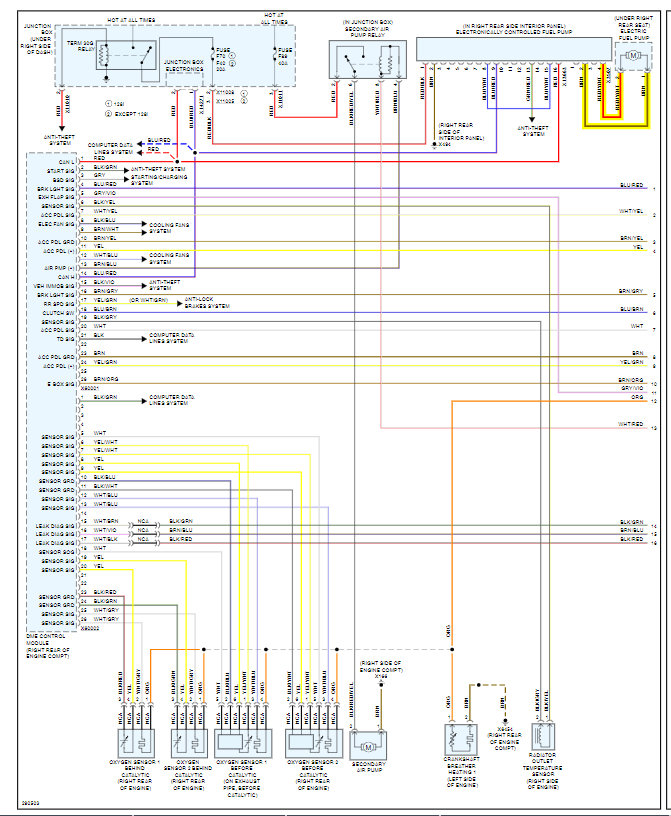
Task: Click the 'CAN L' pin label
Action: tap(66, 162)
